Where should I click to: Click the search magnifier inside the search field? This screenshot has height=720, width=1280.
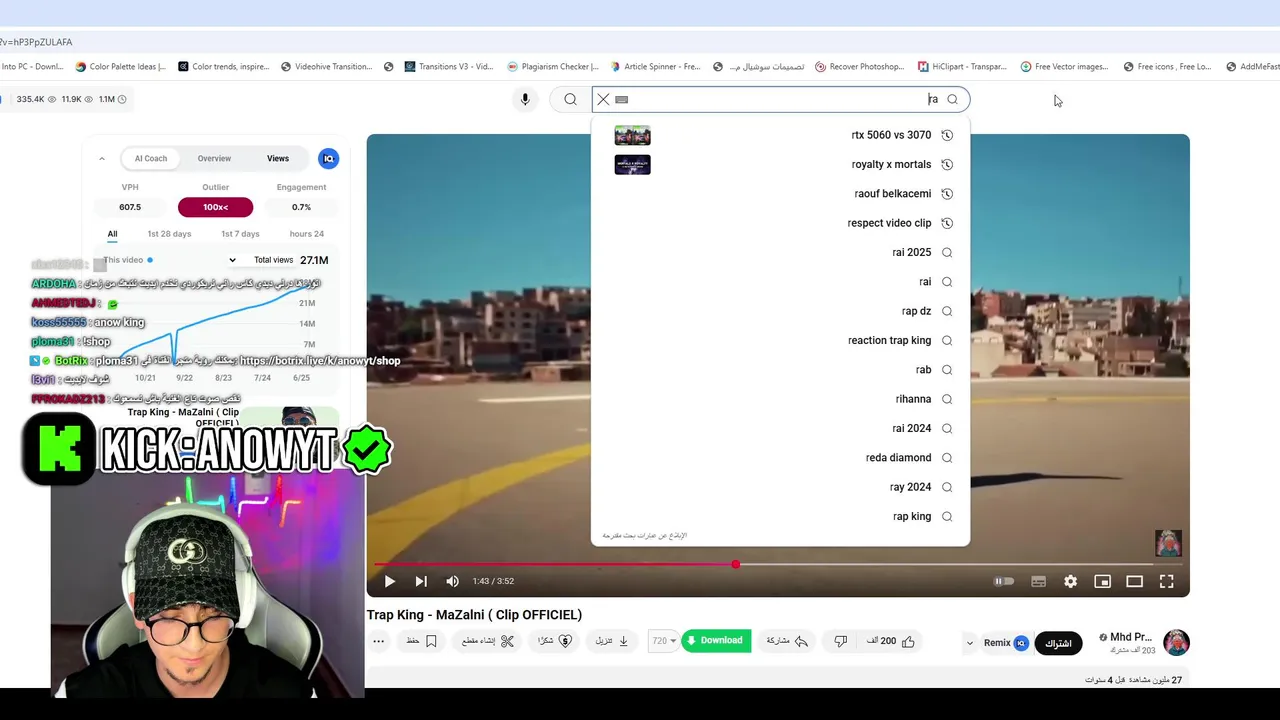tap(952, 99)
